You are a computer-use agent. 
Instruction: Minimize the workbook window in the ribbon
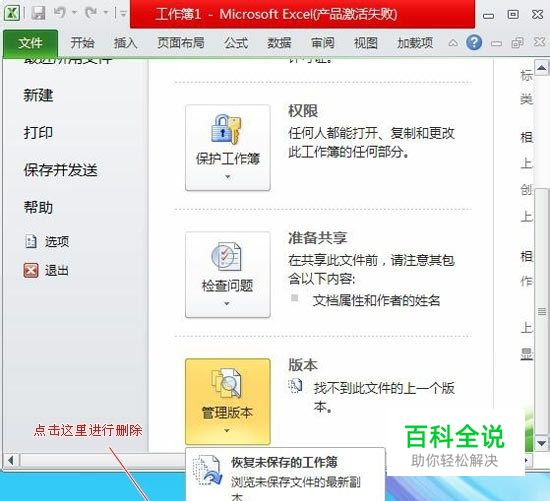(x=496, y=44)
